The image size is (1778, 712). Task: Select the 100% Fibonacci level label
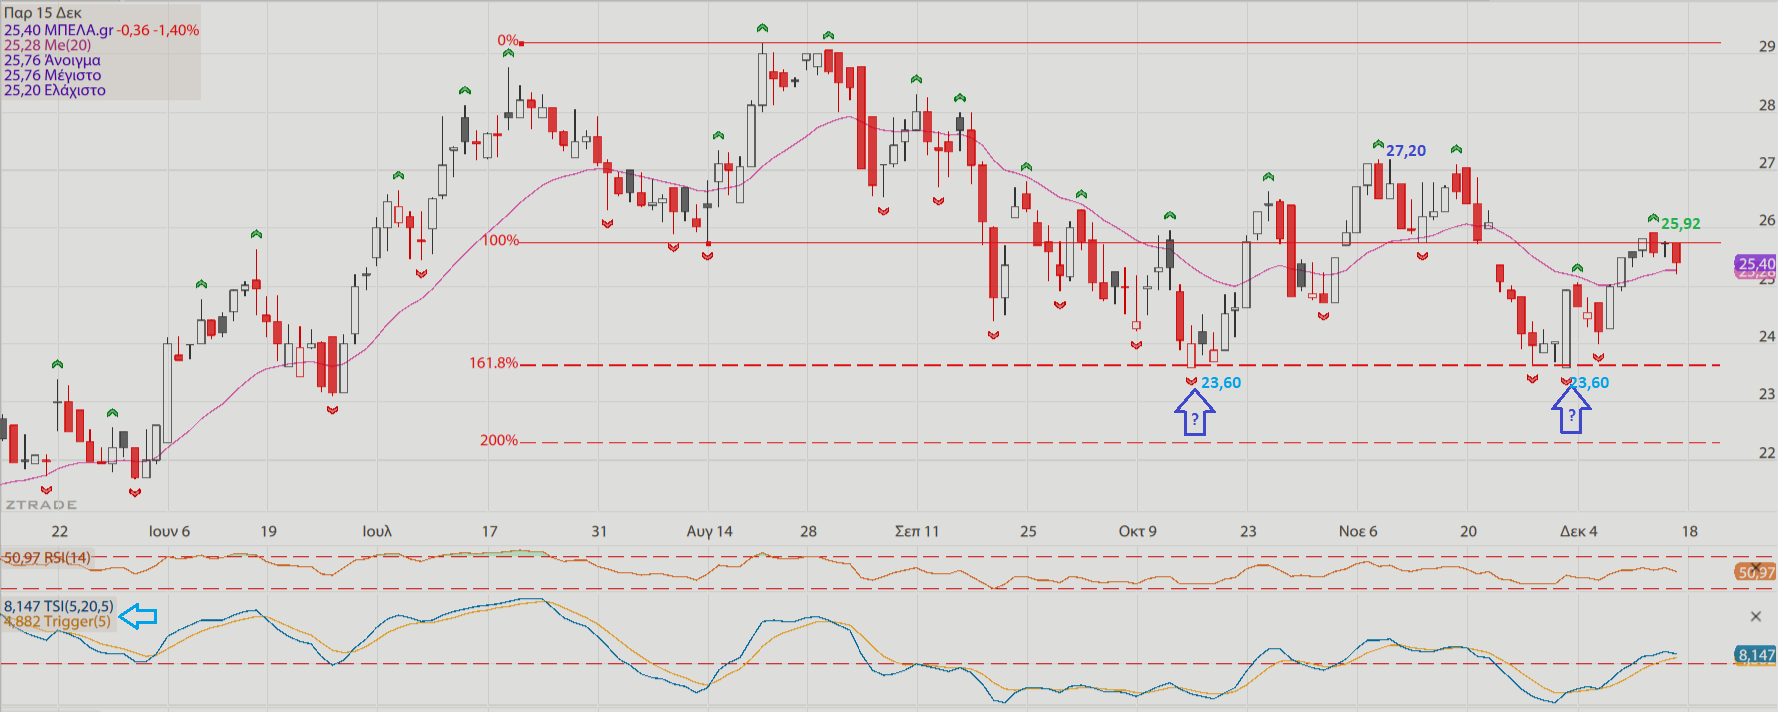[501, 240]
